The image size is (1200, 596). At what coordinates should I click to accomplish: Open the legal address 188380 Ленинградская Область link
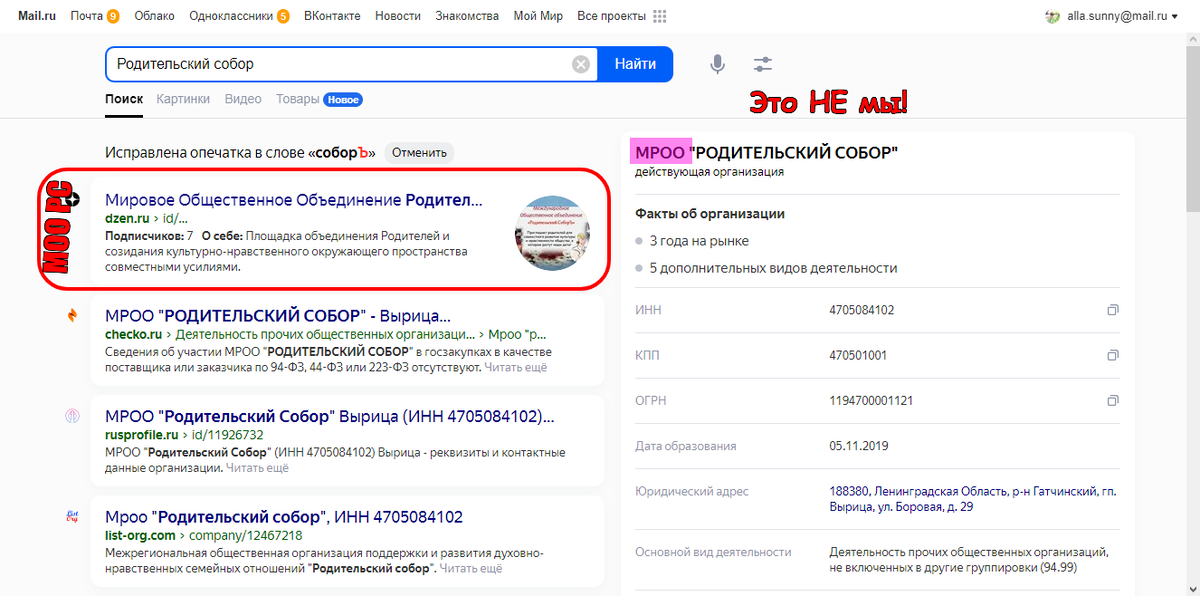pos(973,499)
